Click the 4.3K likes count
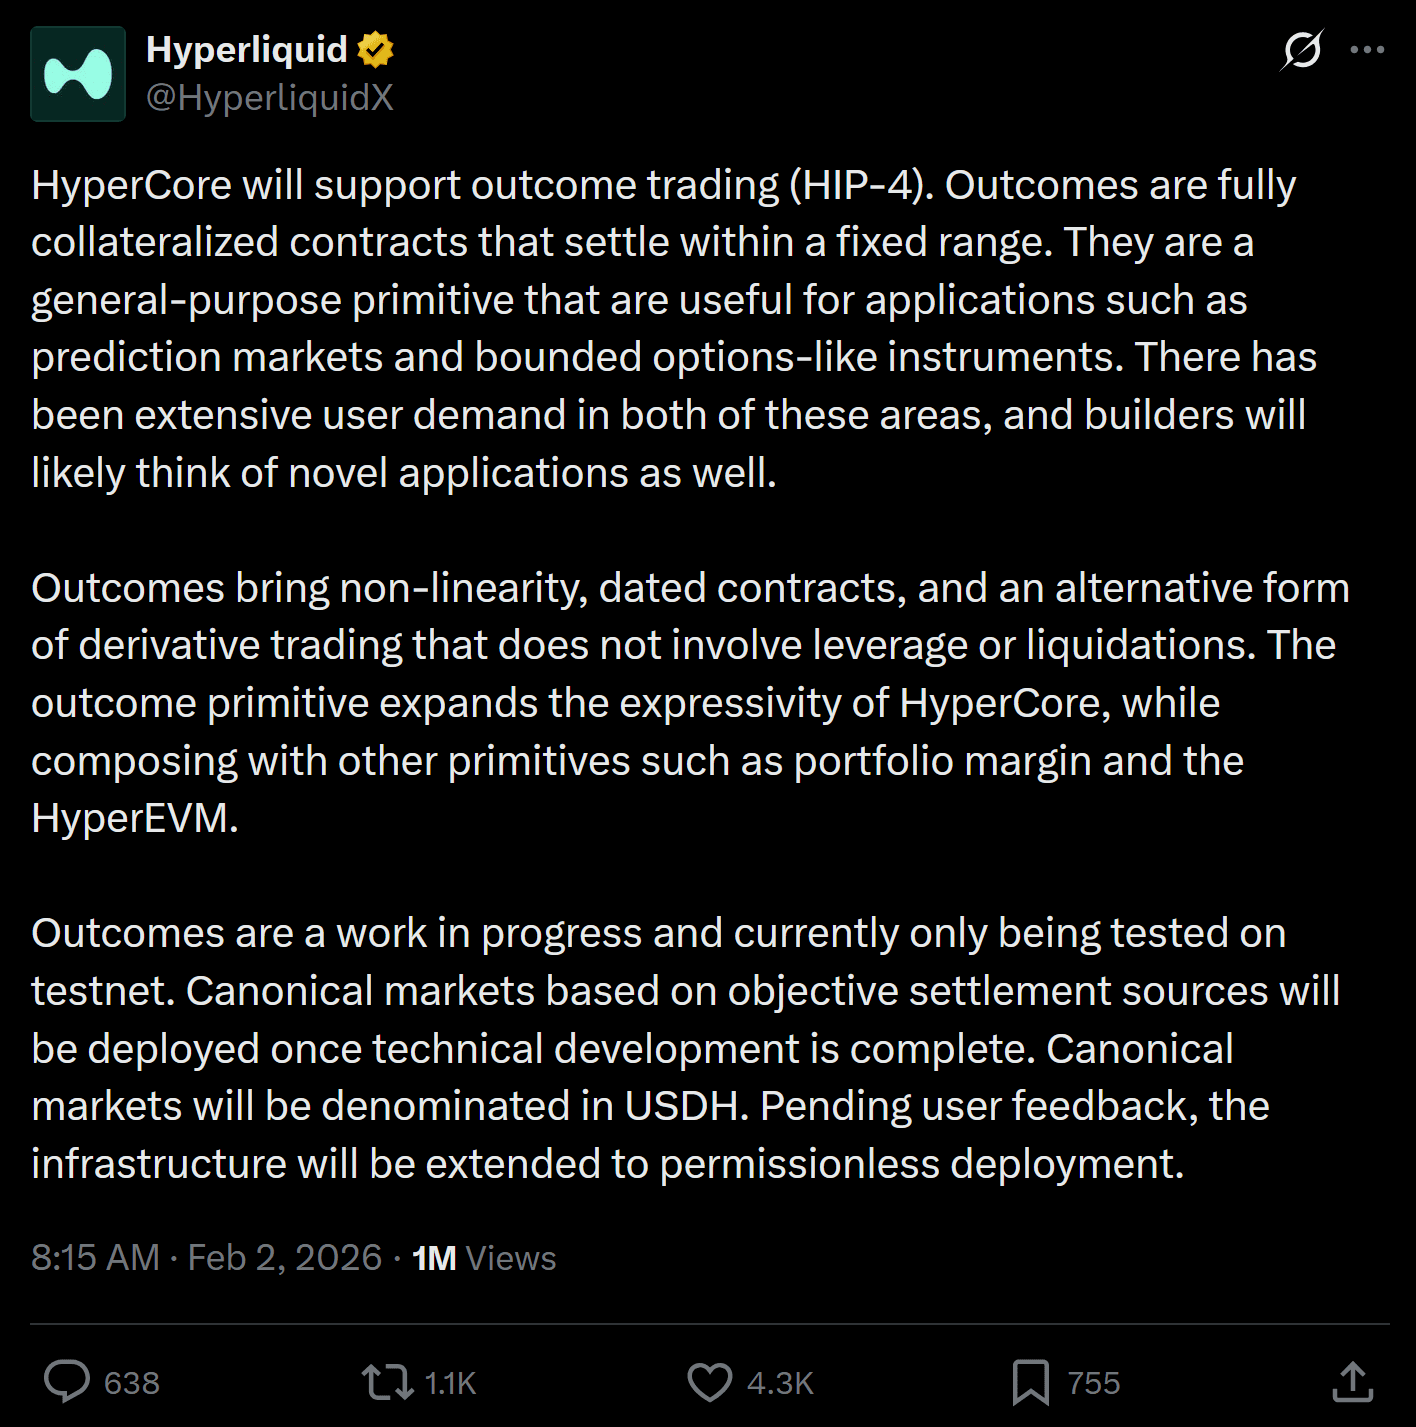1416x1427 pixels. click(780, 1383)
